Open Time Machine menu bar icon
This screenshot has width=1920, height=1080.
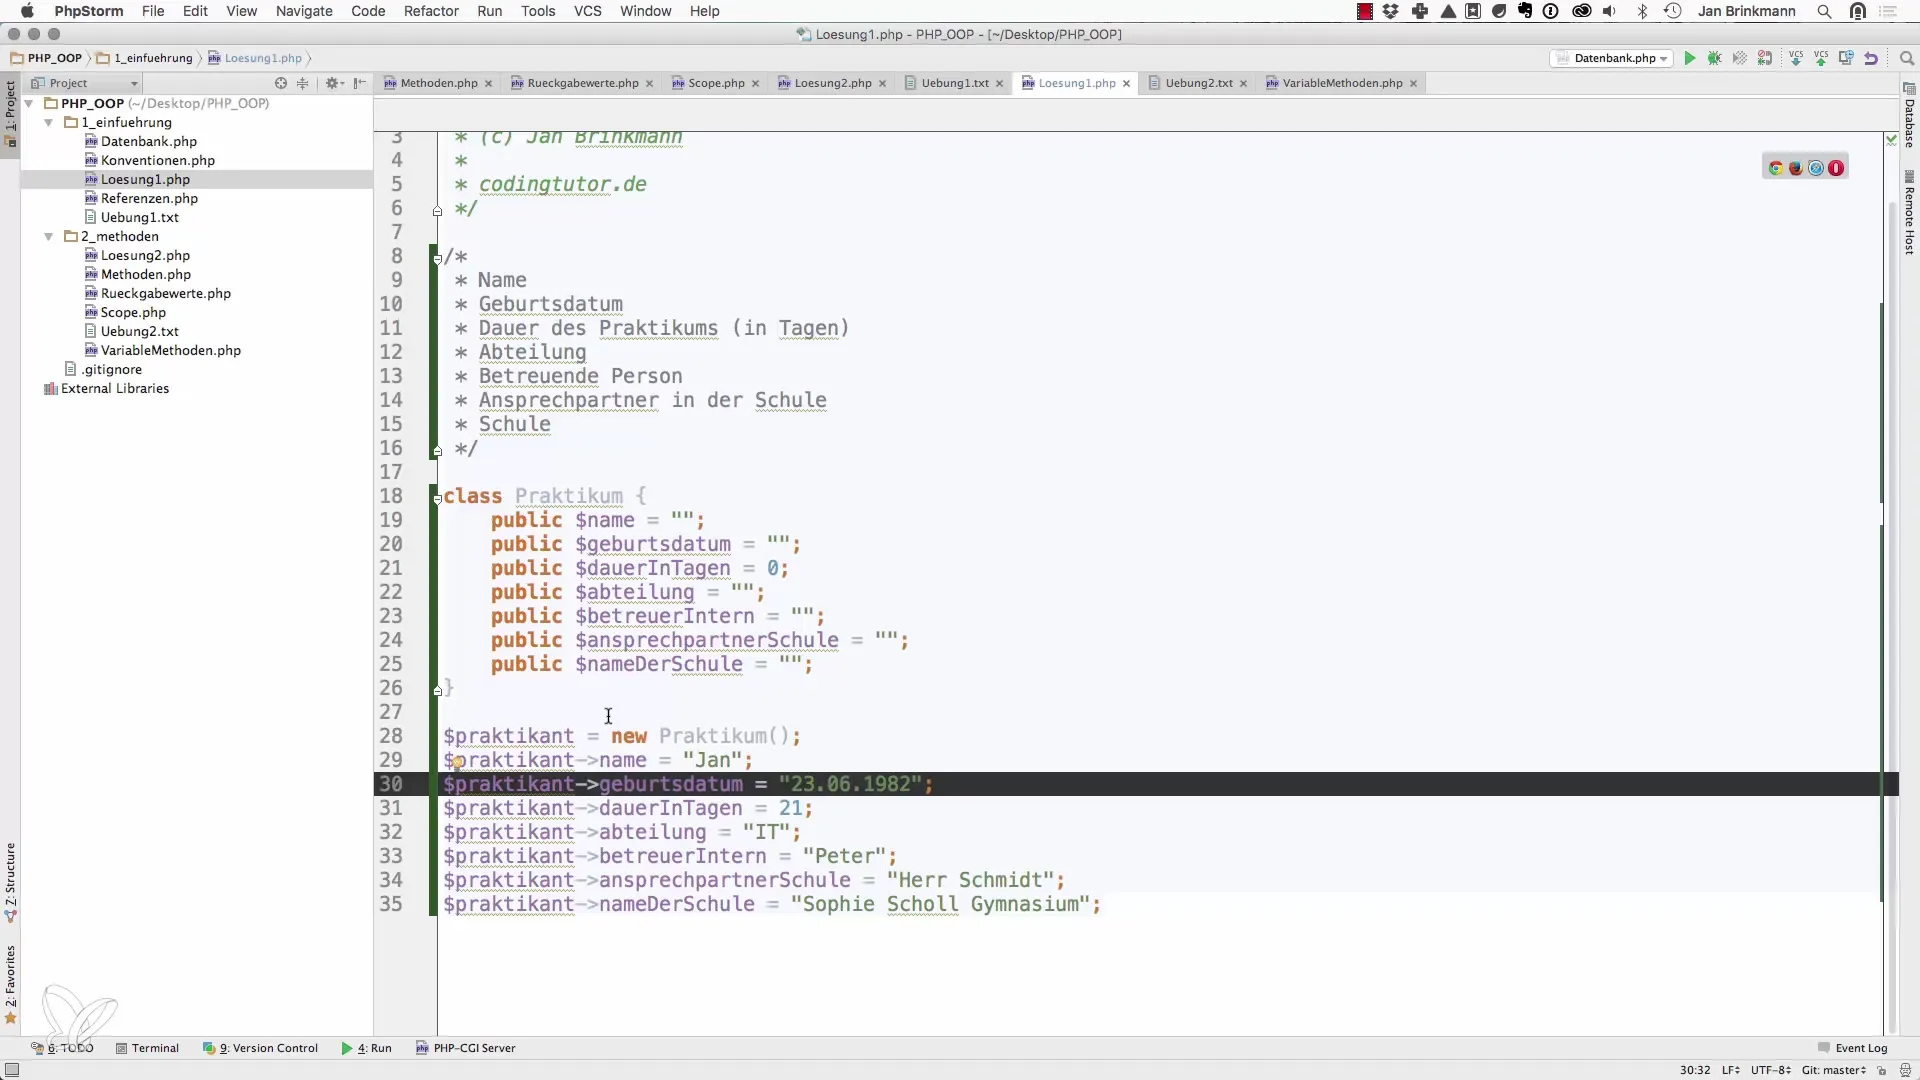point(1672,11)
